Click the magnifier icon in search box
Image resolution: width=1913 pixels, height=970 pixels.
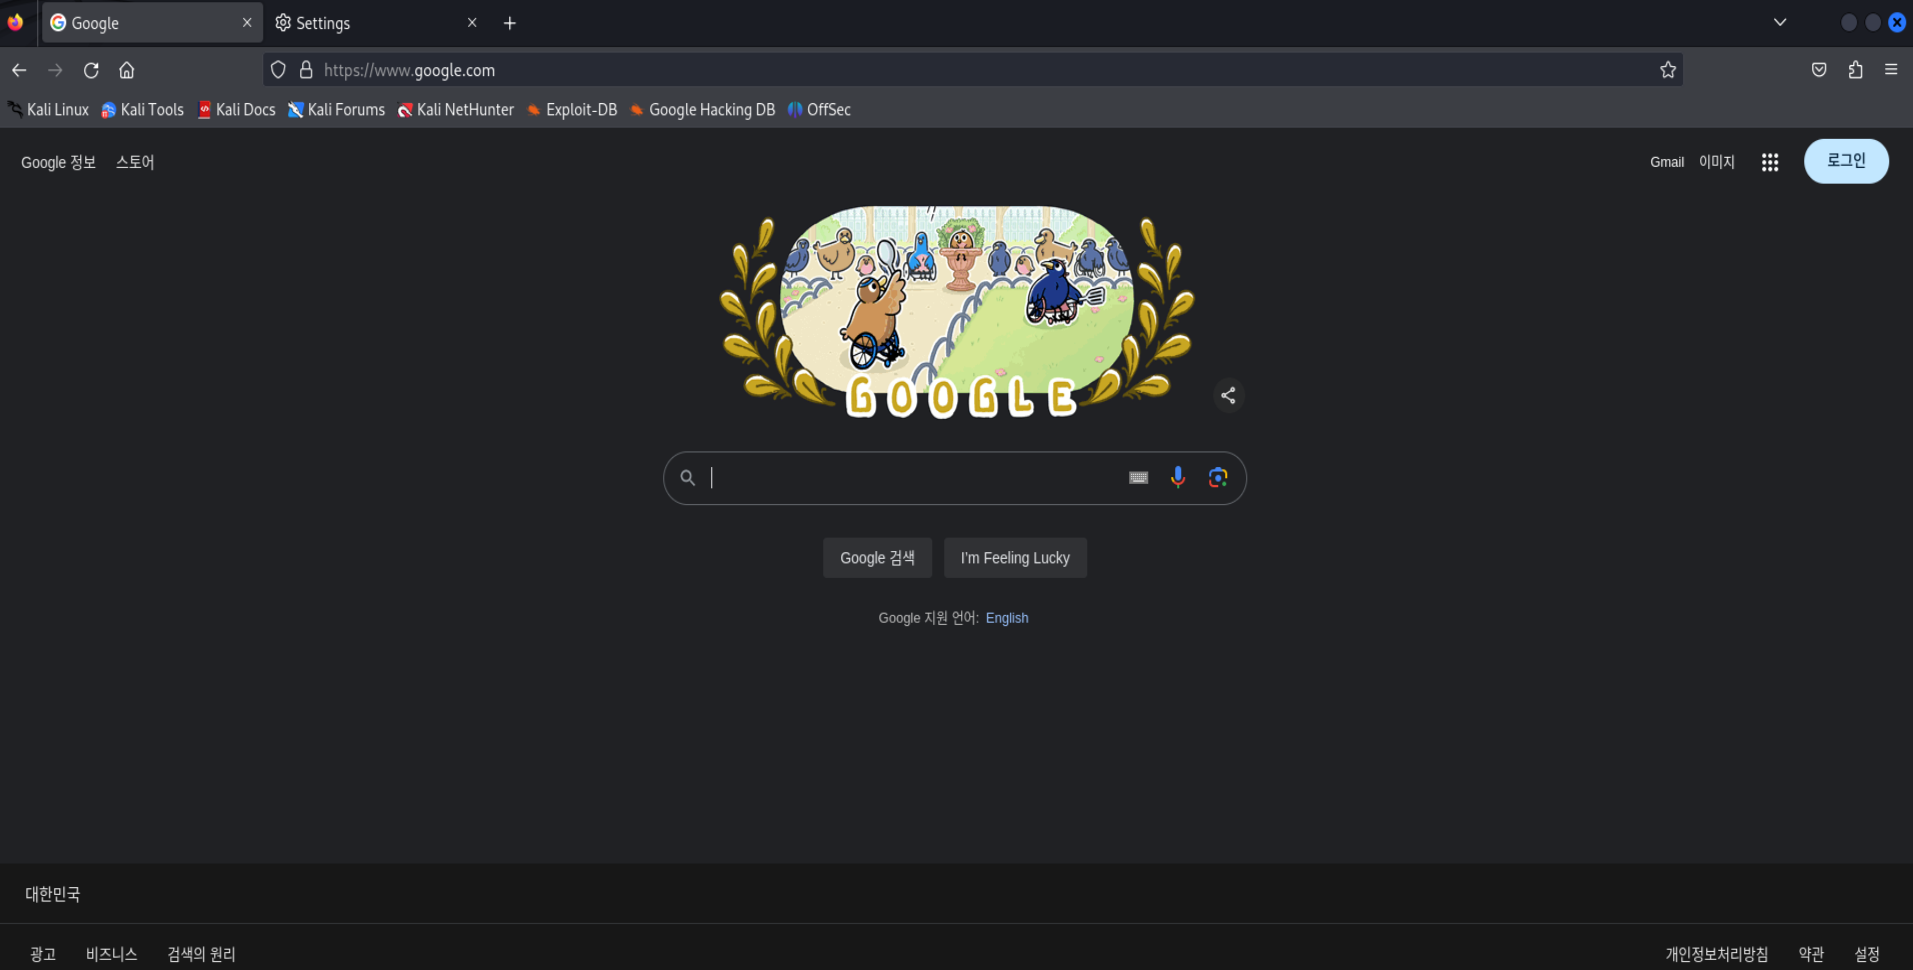pos(688,478)
